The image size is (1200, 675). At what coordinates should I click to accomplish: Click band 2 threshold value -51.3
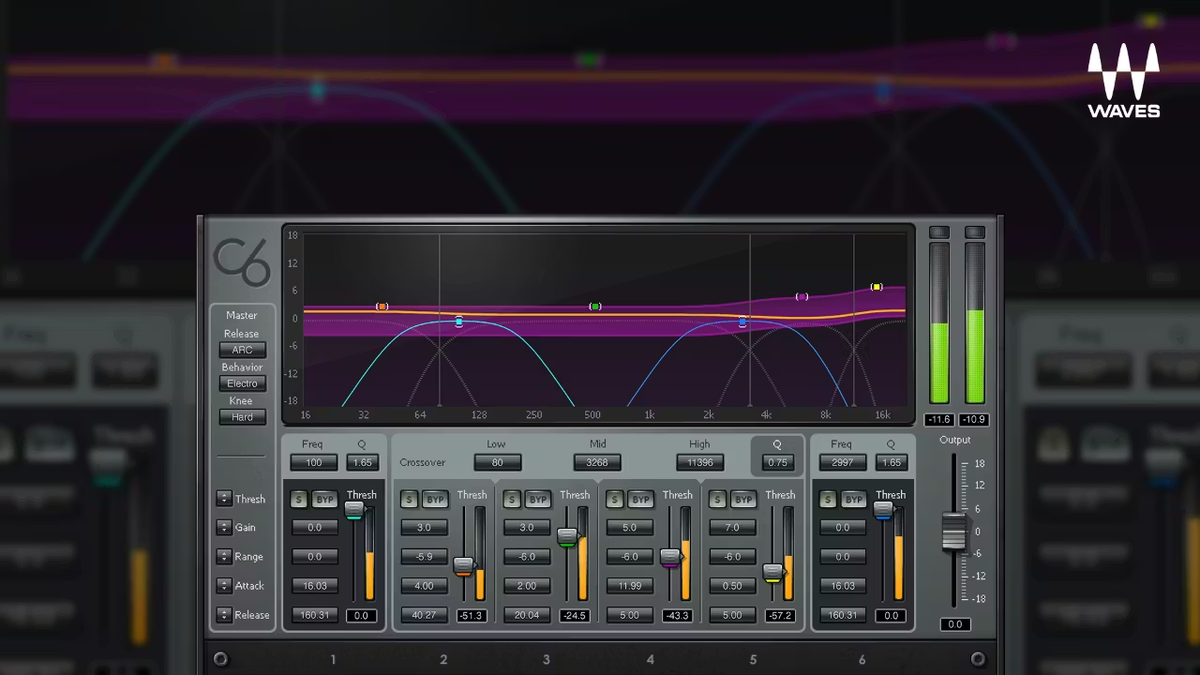coord(471,616)
